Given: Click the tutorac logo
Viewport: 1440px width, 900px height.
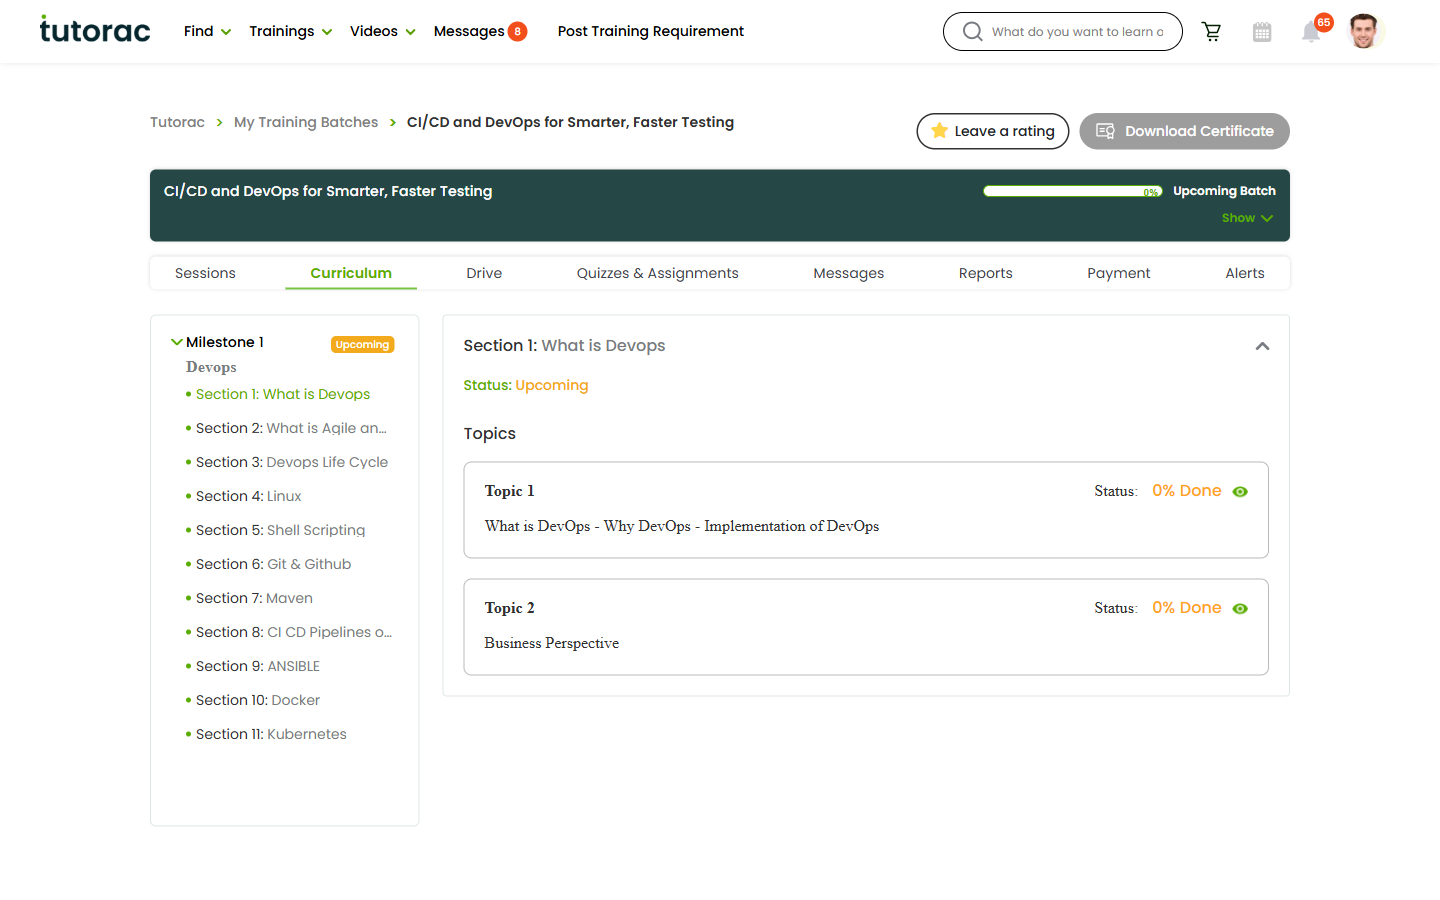Looking at the screenshot, I should (x=95, y=30).
